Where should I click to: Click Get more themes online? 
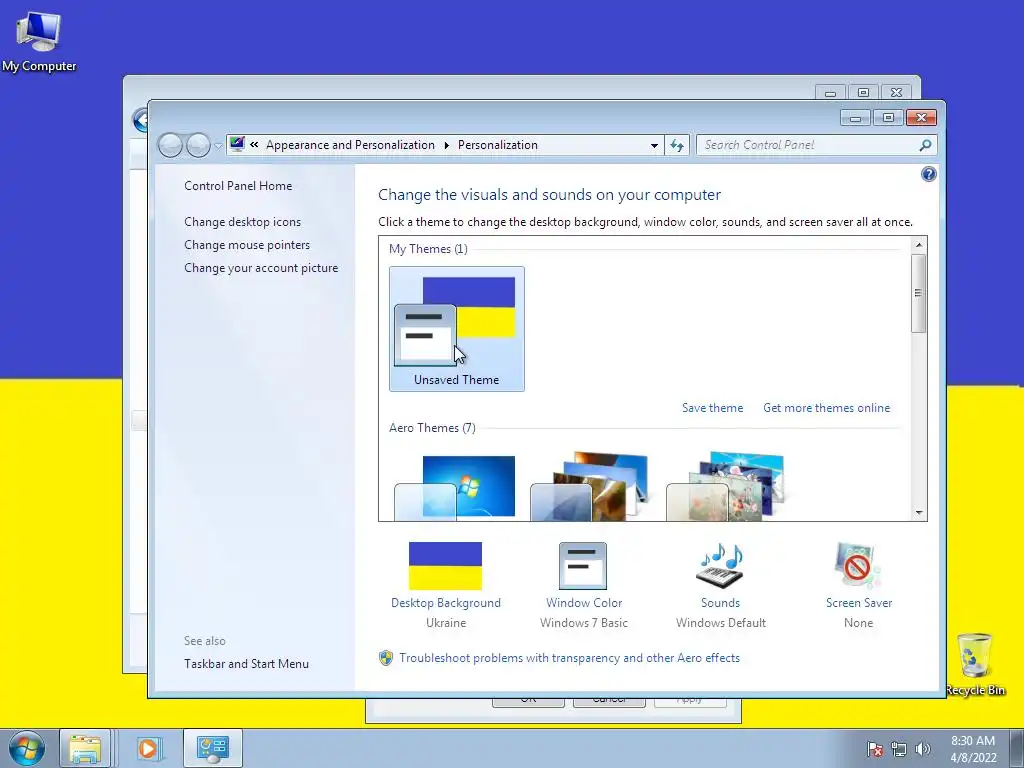[x=827, y=408]
